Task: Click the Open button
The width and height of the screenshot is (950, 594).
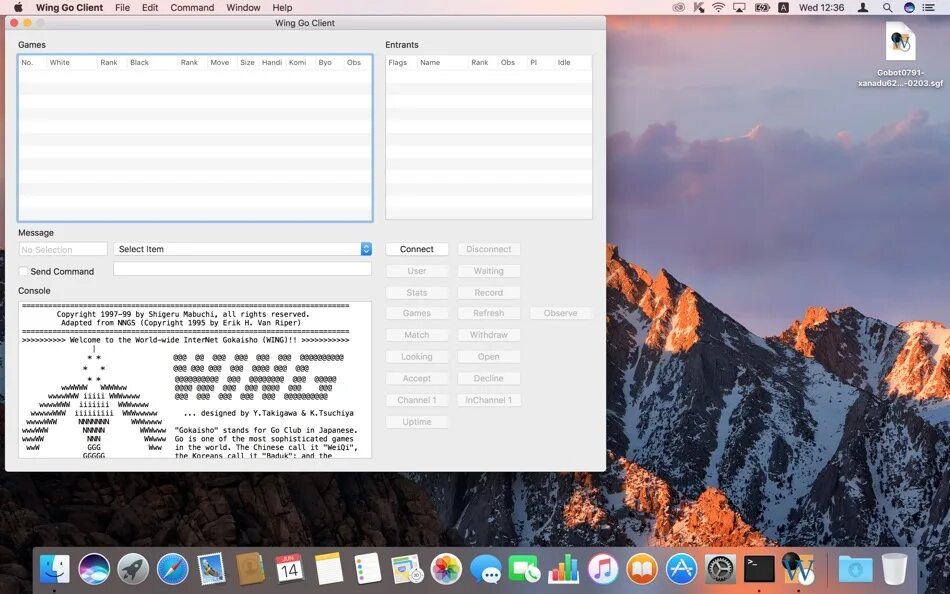Action: click(488, 357)
